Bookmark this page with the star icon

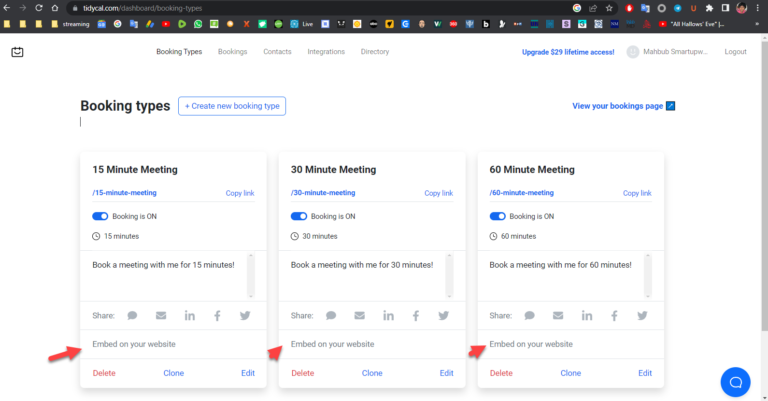(609, 8)
